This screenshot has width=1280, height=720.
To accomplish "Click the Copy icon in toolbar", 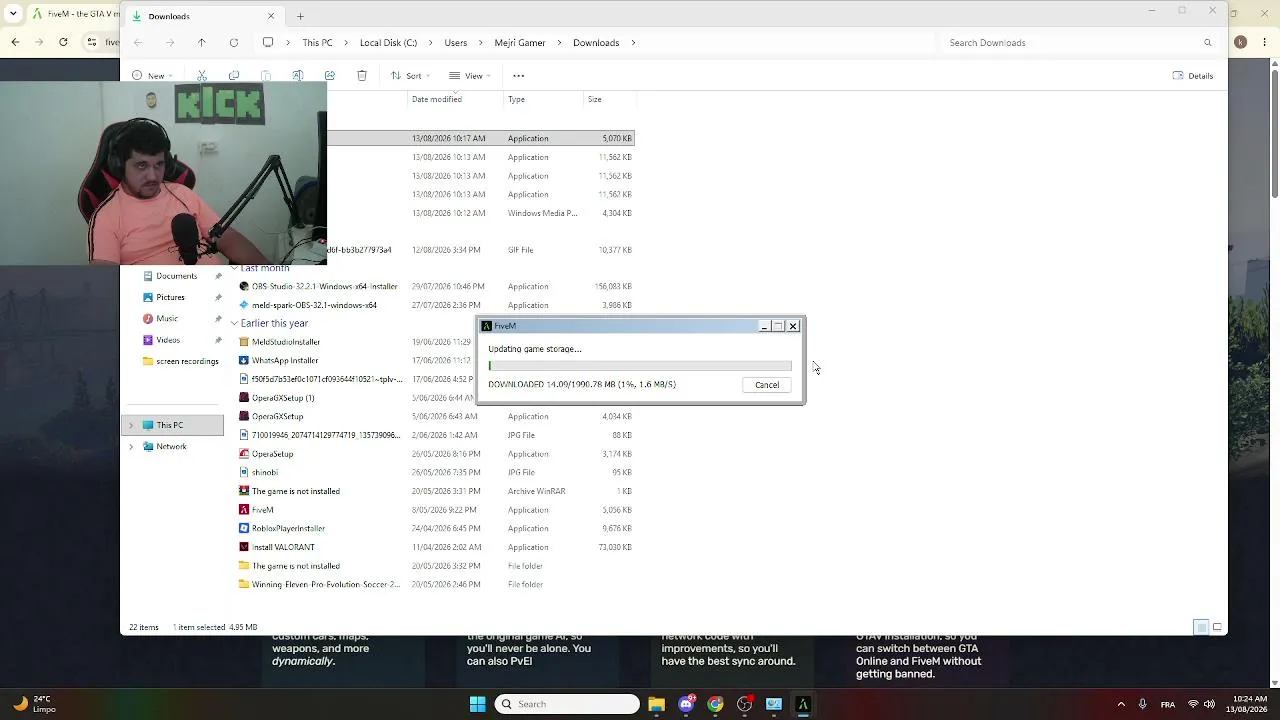I will [x=234, y=76].
